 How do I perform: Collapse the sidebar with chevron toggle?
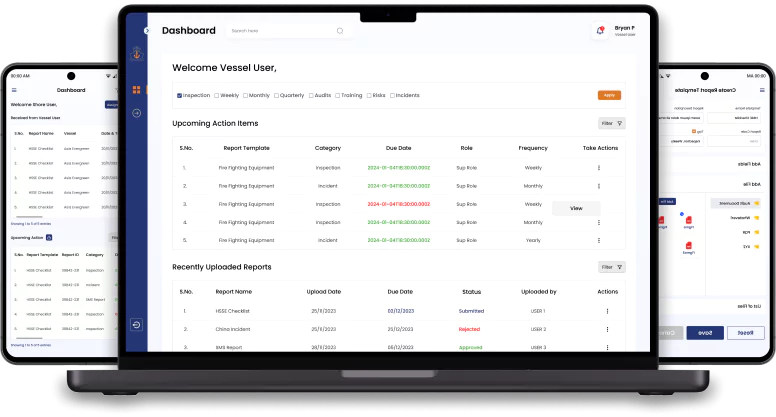146,31
